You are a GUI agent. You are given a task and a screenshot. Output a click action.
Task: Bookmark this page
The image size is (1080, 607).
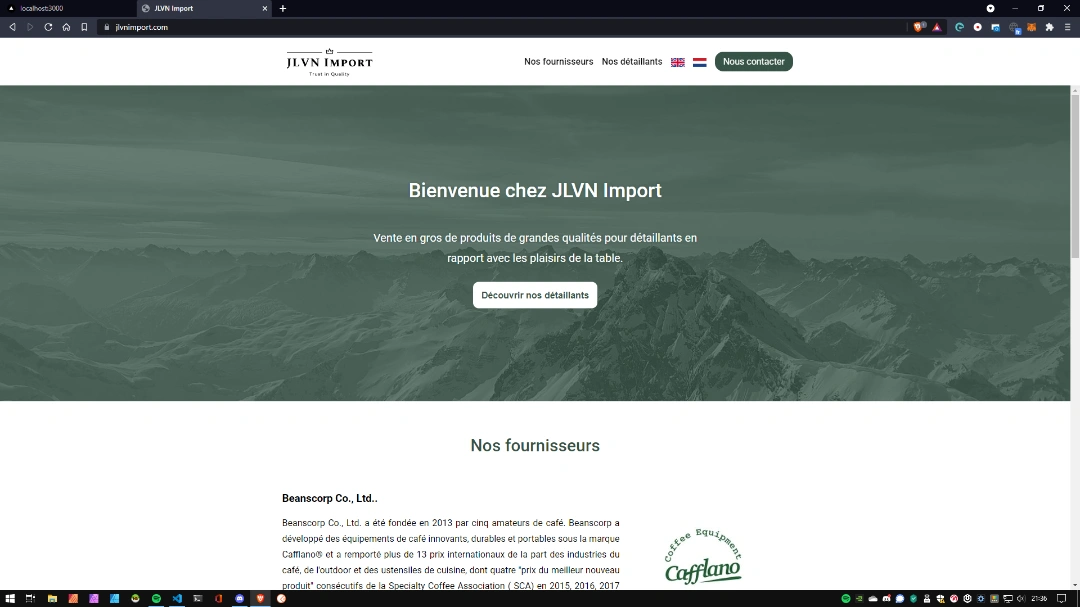(84, 27)
